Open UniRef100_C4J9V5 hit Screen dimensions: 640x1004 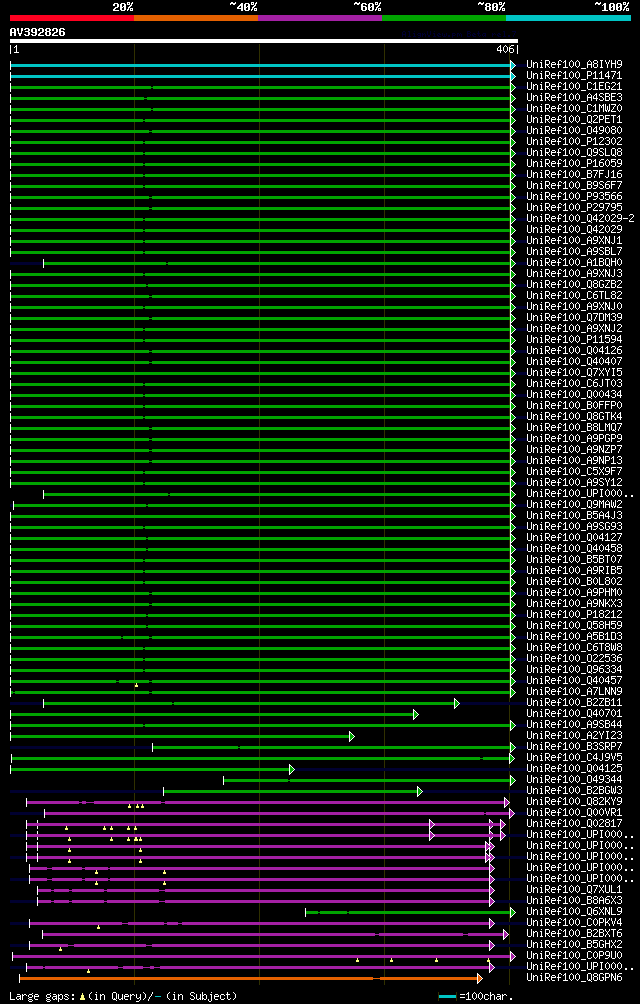pos(574,757)
